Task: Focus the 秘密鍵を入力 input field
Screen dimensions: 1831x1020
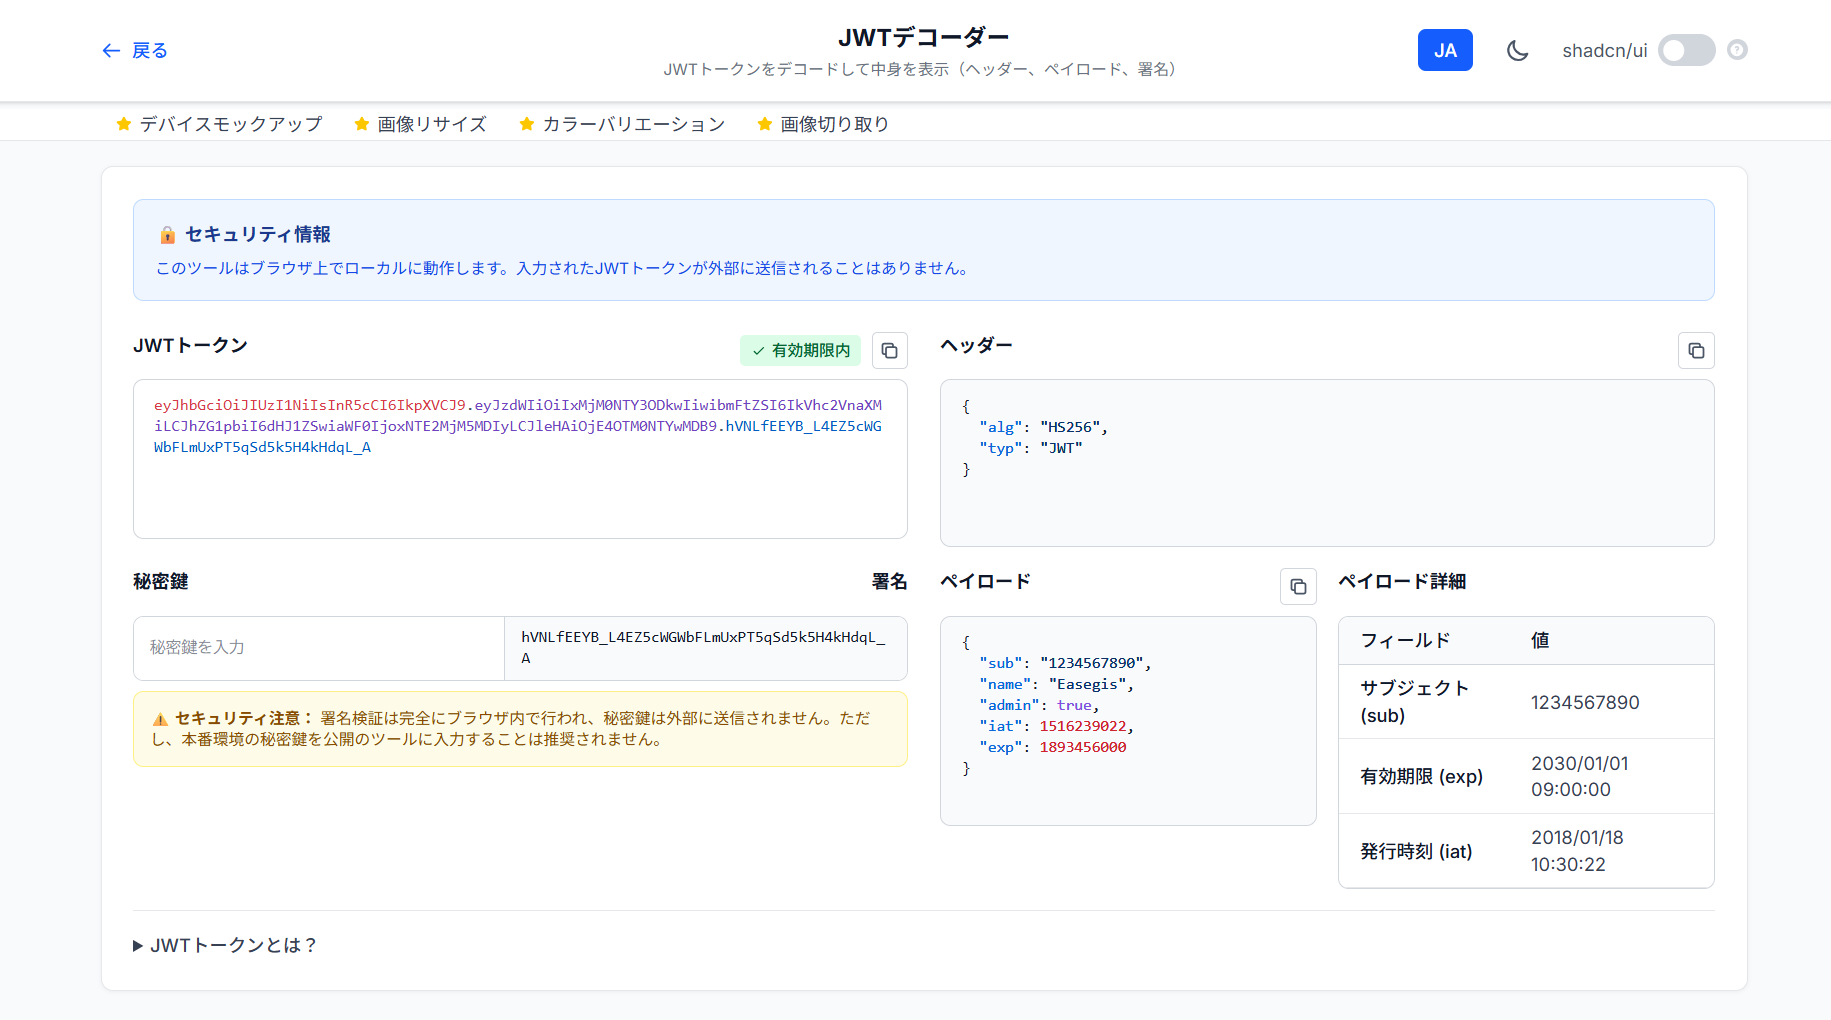Action: coord(319,648)
